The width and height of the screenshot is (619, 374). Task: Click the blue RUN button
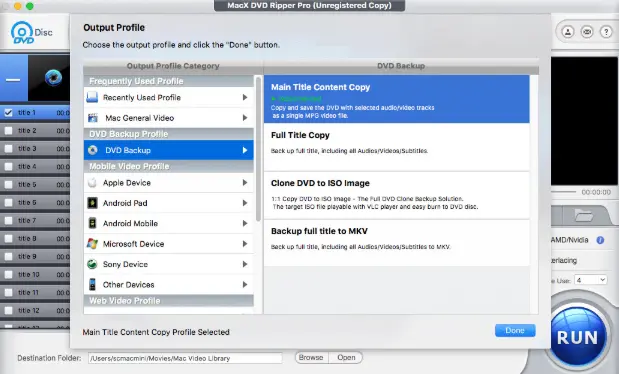578,337
